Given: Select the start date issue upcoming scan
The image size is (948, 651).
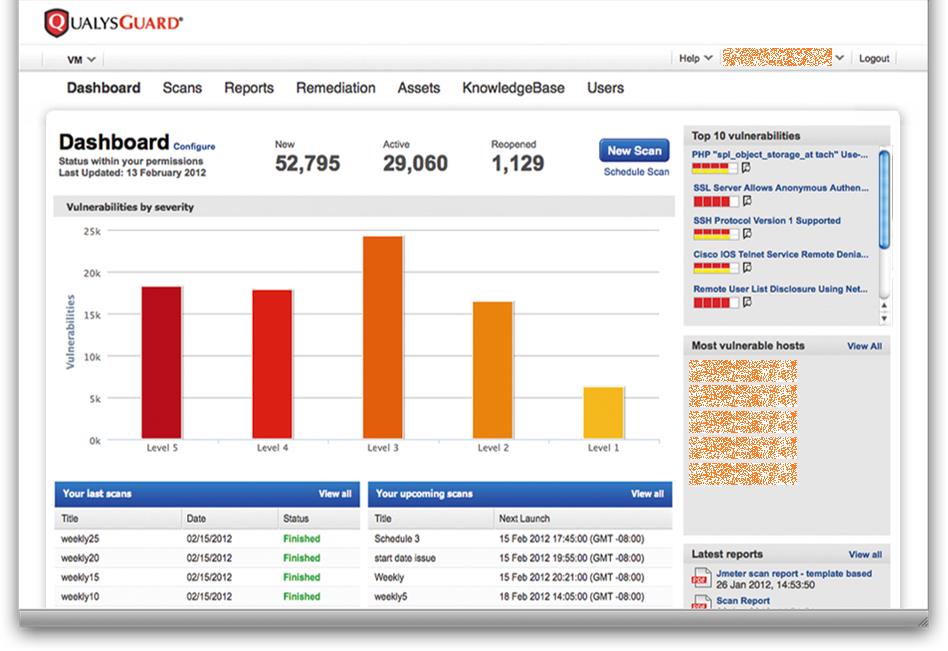Looking at the screenshot, I should 404,558.
